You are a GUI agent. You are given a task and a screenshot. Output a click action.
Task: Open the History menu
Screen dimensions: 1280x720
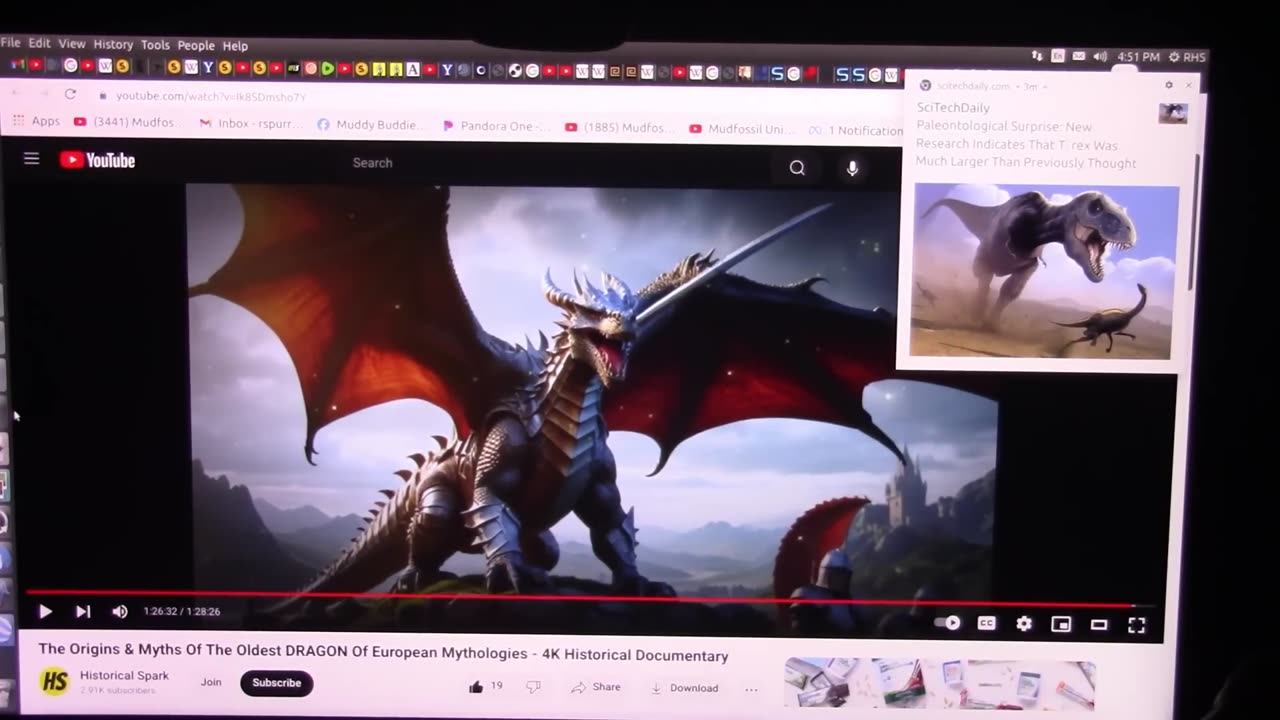point(113,45)
